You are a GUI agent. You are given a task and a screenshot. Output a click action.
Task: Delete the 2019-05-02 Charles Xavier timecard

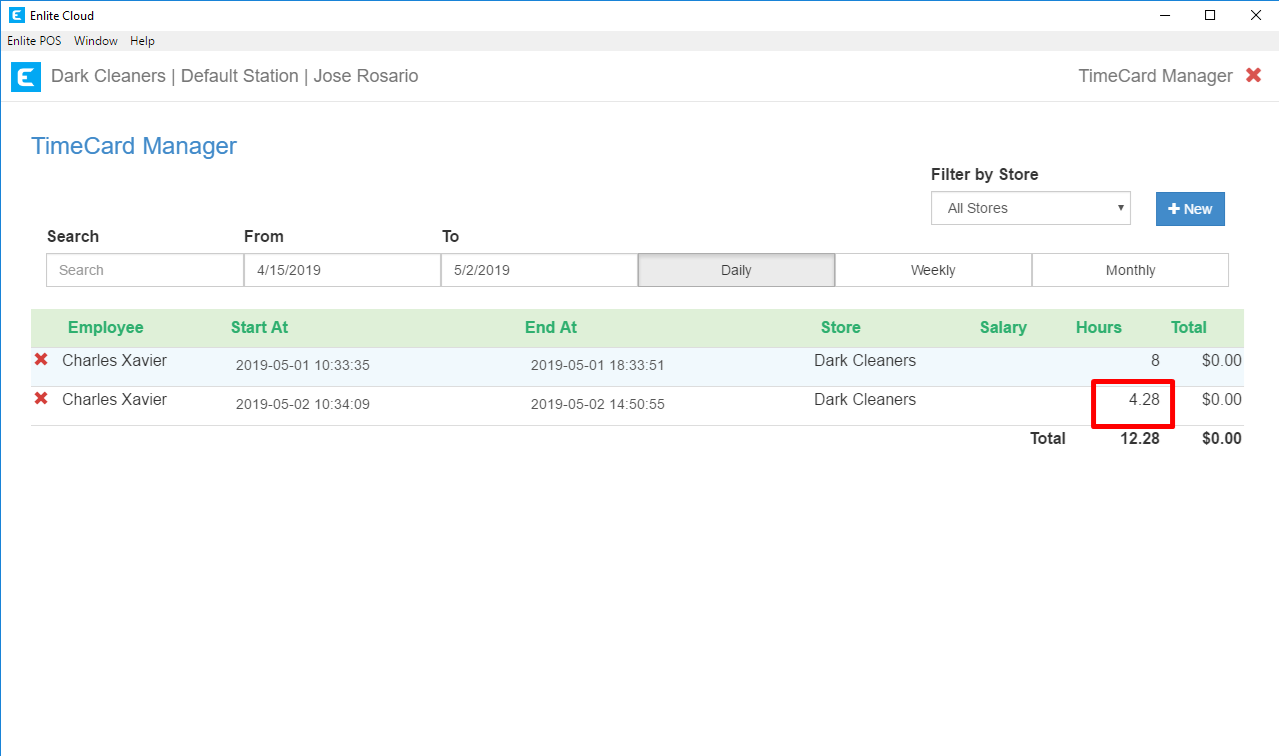pyautogui.click(x=41, y=399)
